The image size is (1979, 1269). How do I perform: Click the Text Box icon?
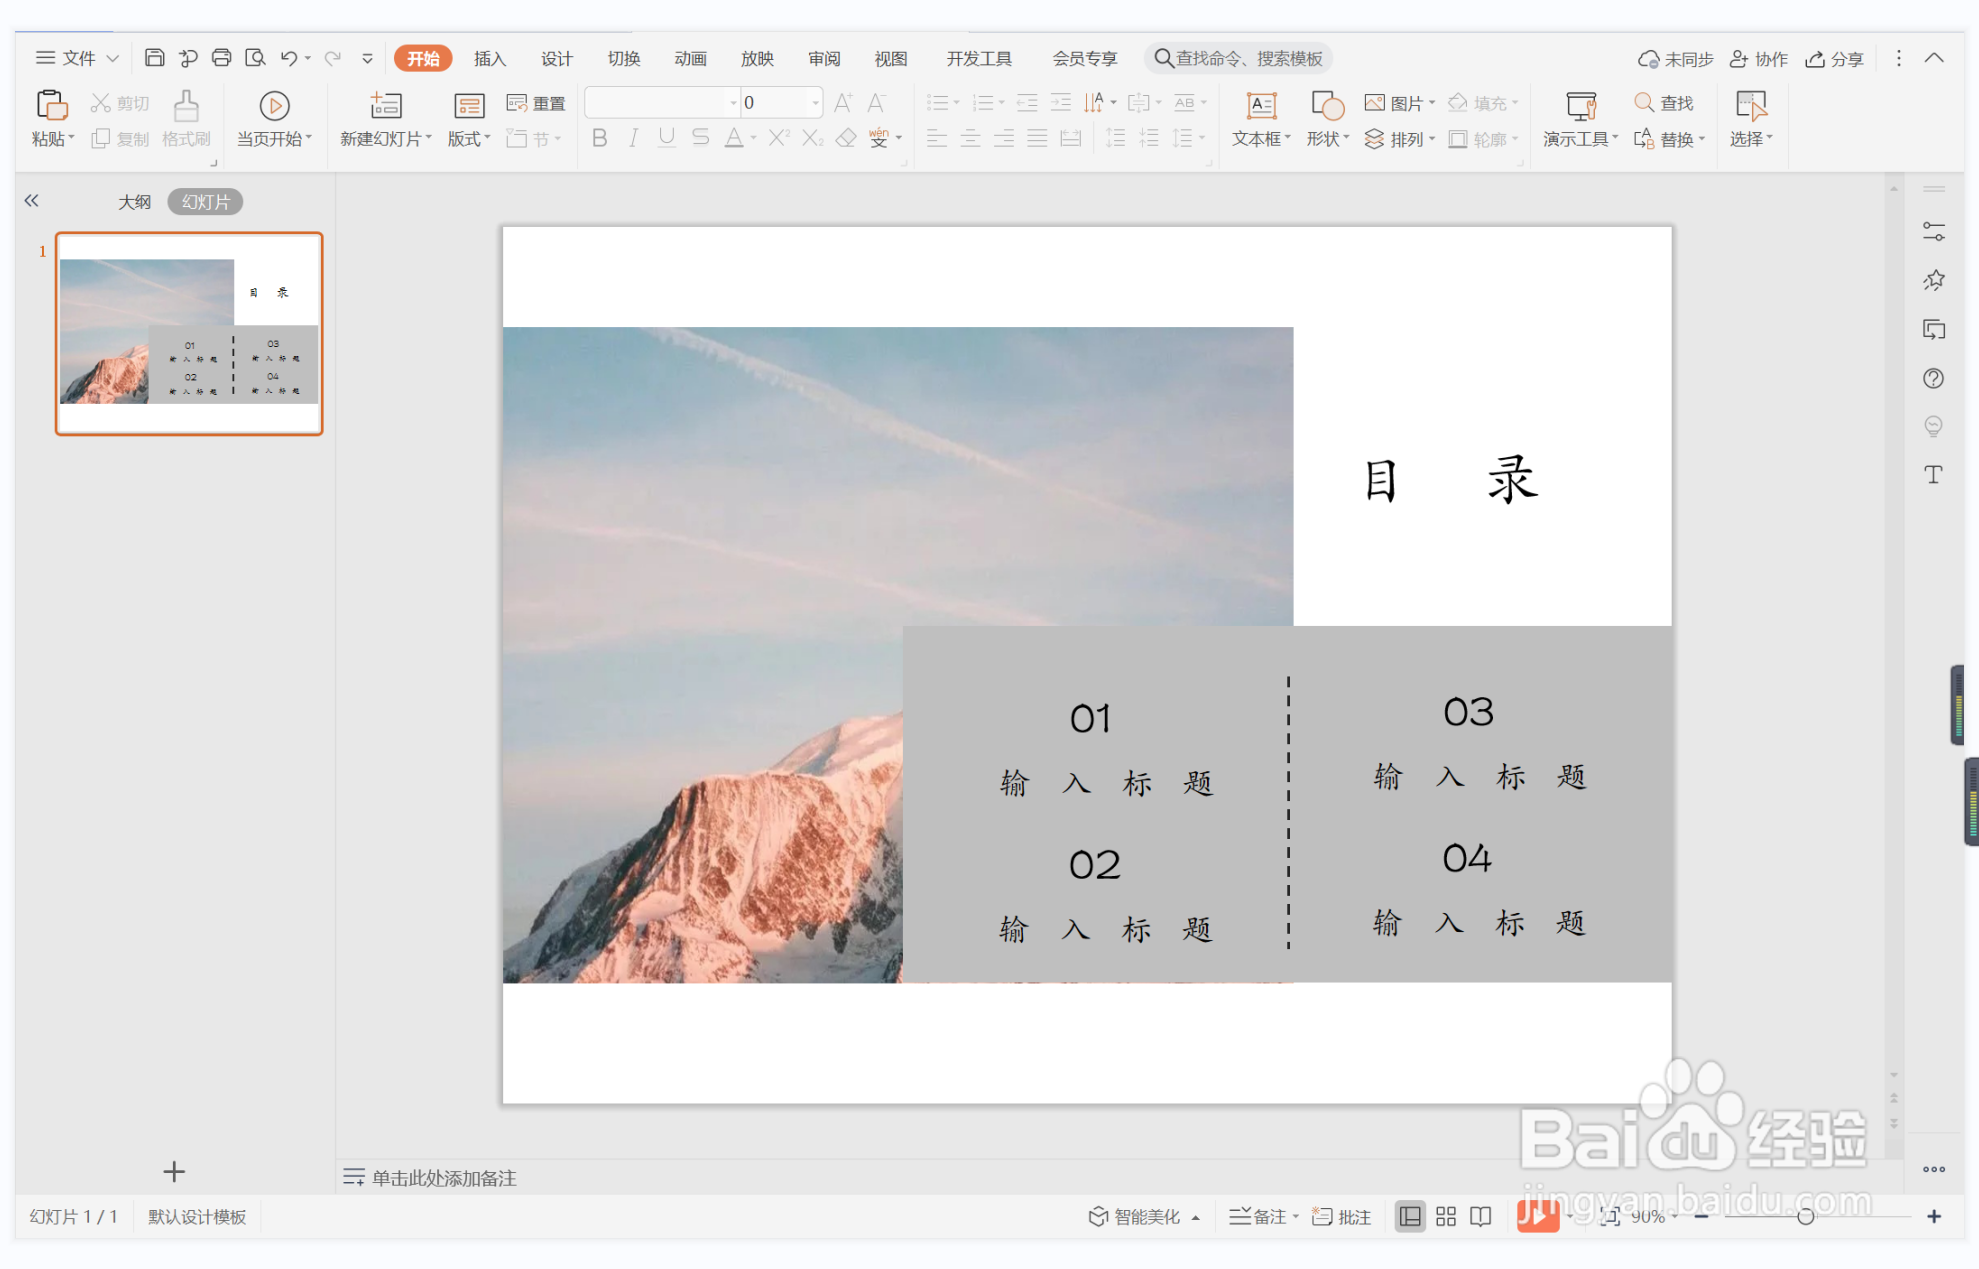(x=1261, y=106)
